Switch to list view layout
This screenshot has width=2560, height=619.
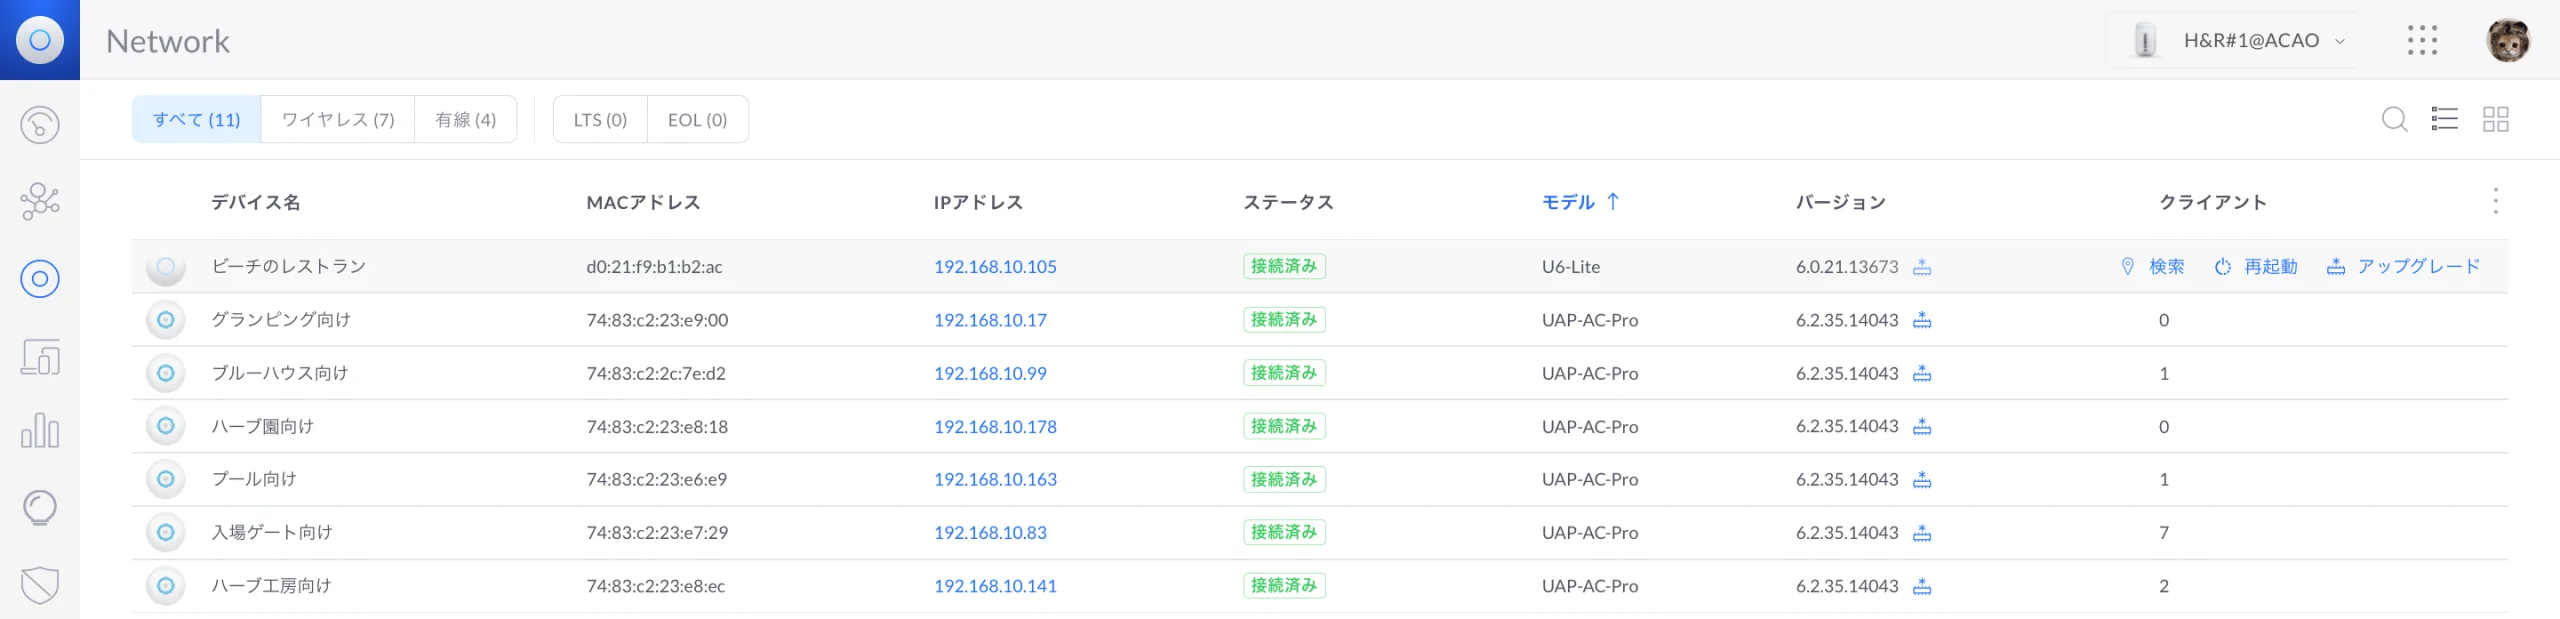[x=2444, y=120]
